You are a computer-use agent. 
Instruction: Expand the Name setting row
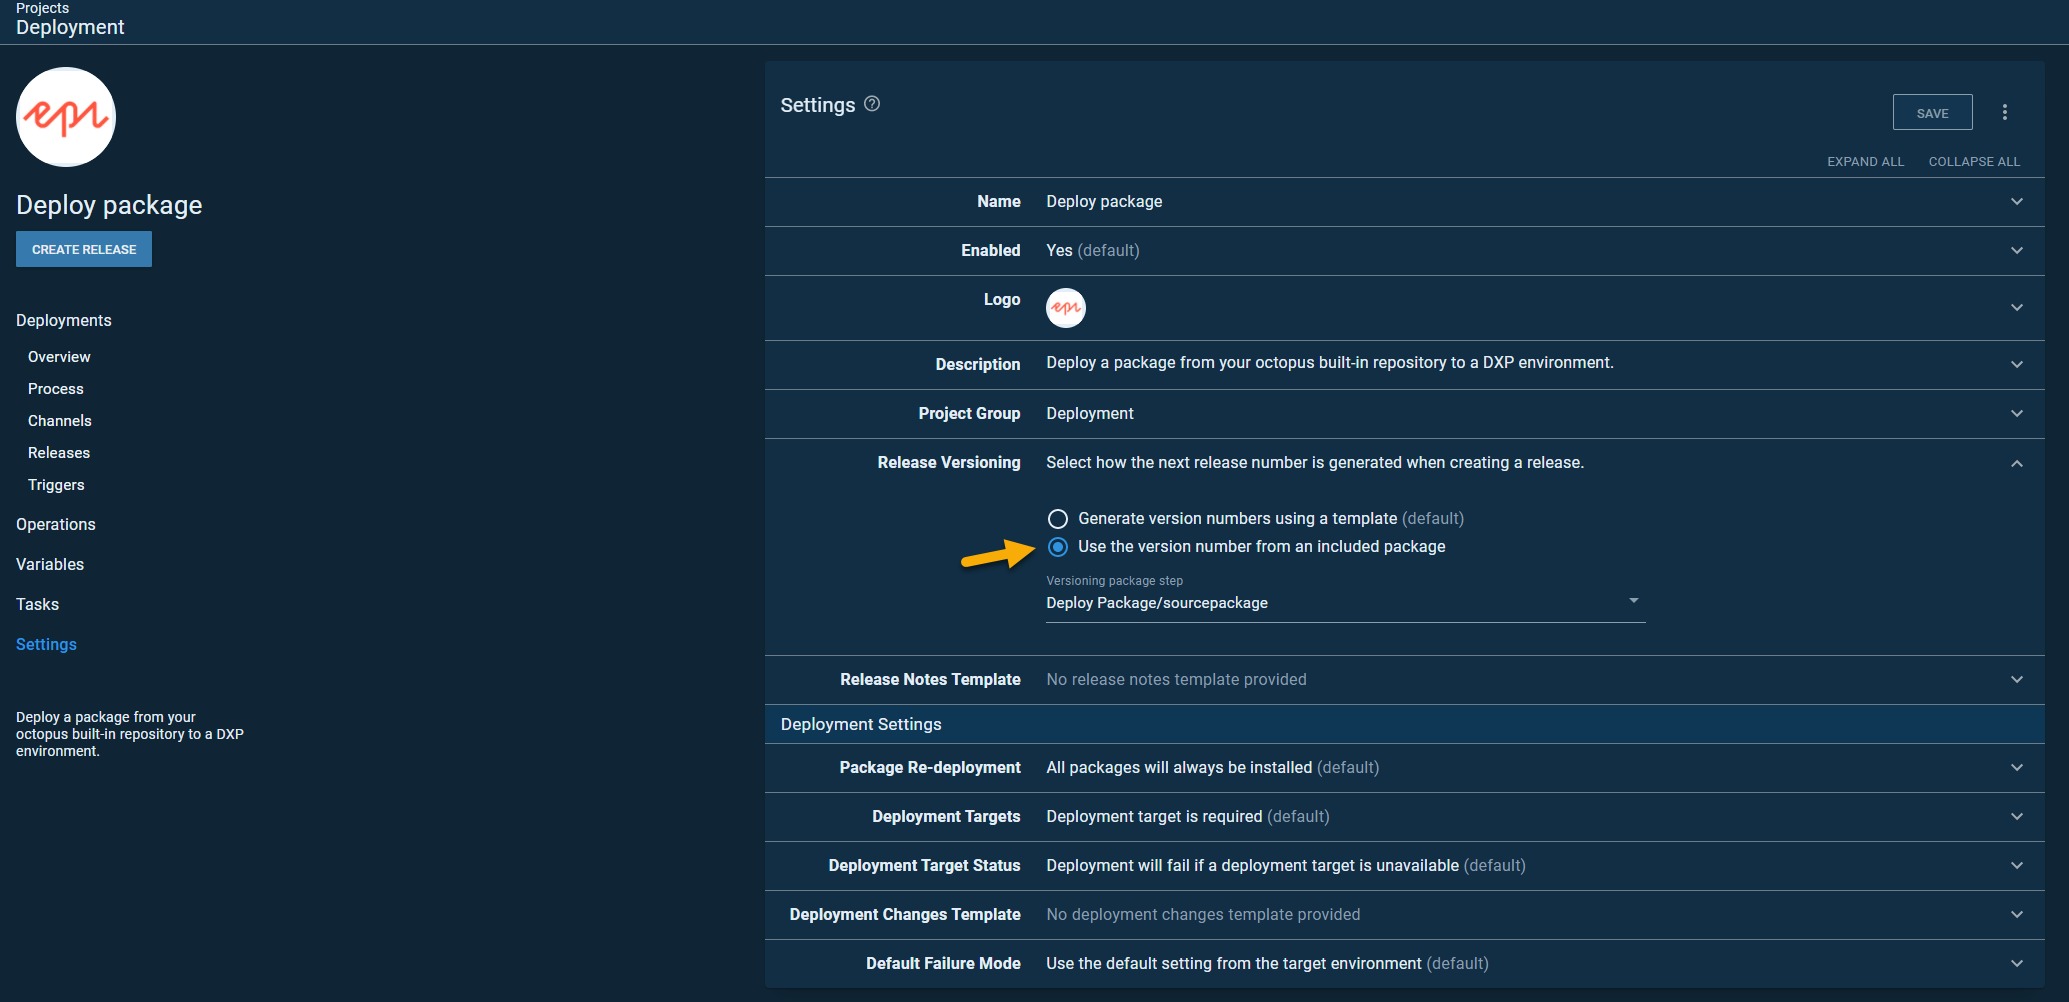tap(2016, 202)
